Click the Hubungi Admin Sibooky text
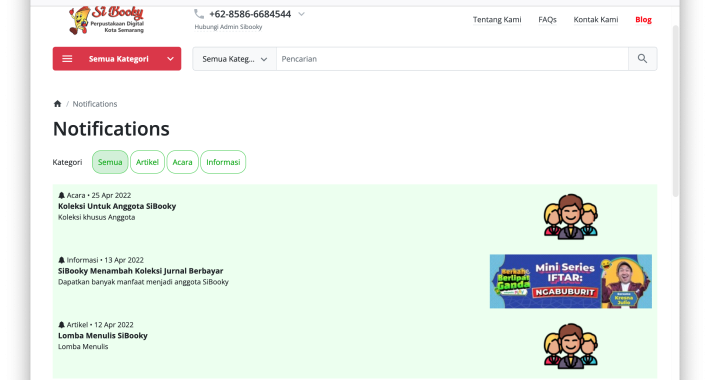 [228, 27]
